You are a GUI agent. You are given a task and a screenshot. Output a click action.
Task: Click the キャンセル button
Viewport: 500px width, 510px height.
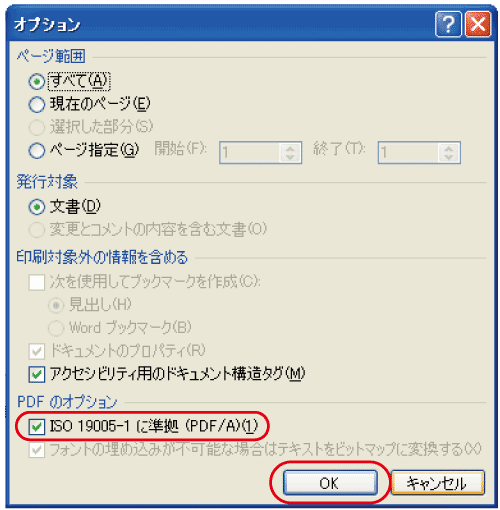pyautogui.click(x=438, y=483)
